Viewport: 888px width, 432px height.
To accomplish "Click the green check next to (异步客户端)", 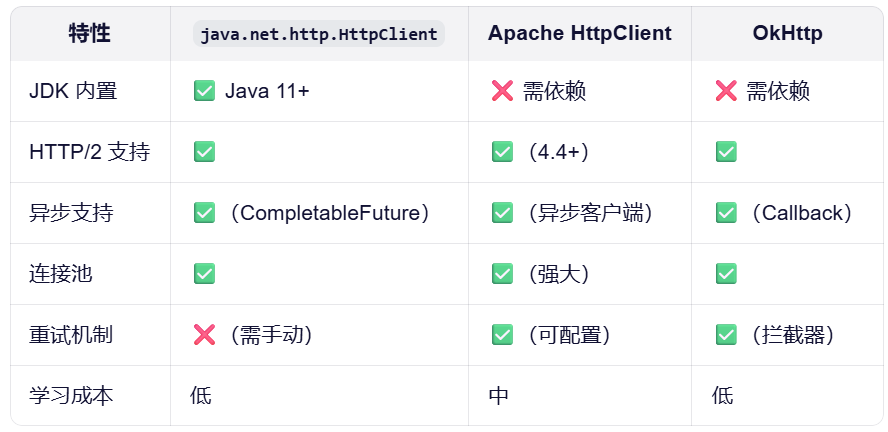I will point(502,213).
